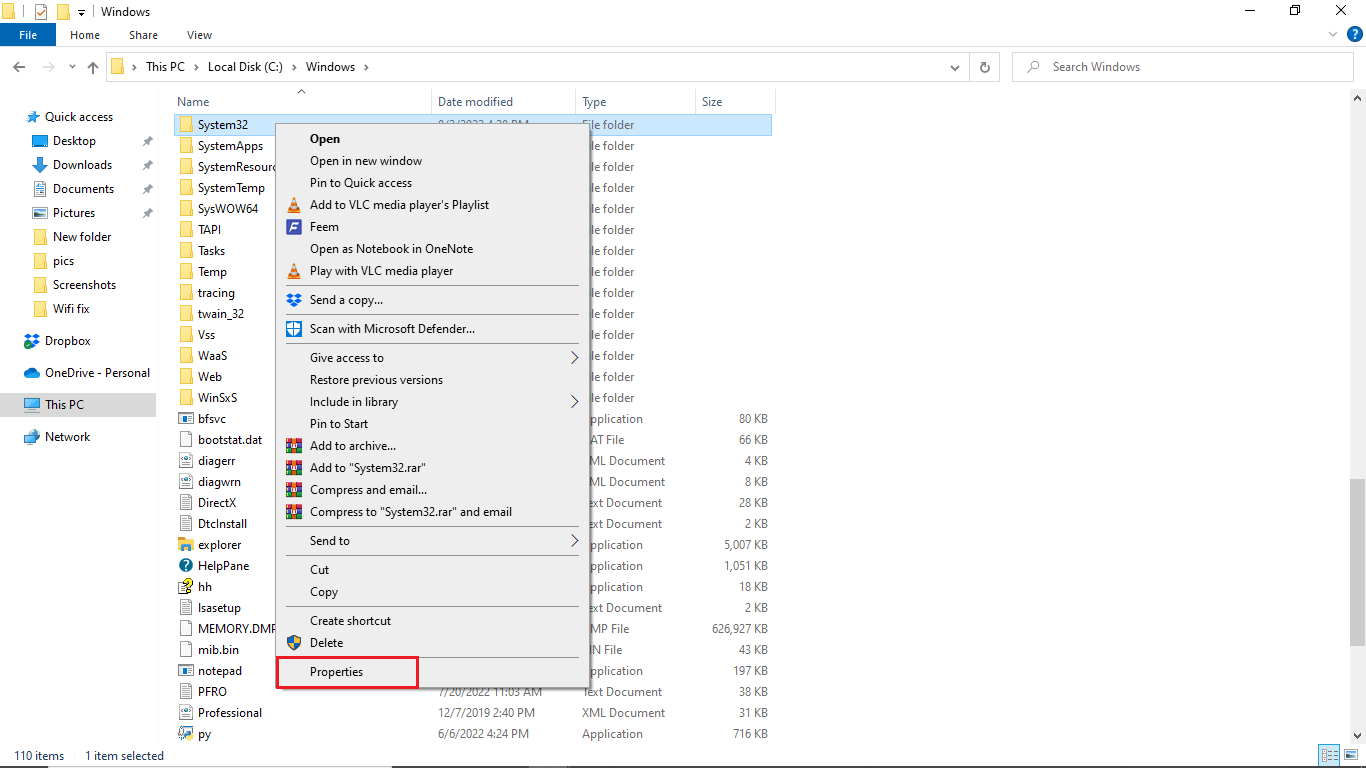
Task: Click the explorer application icon
Action: pos(185,545)
